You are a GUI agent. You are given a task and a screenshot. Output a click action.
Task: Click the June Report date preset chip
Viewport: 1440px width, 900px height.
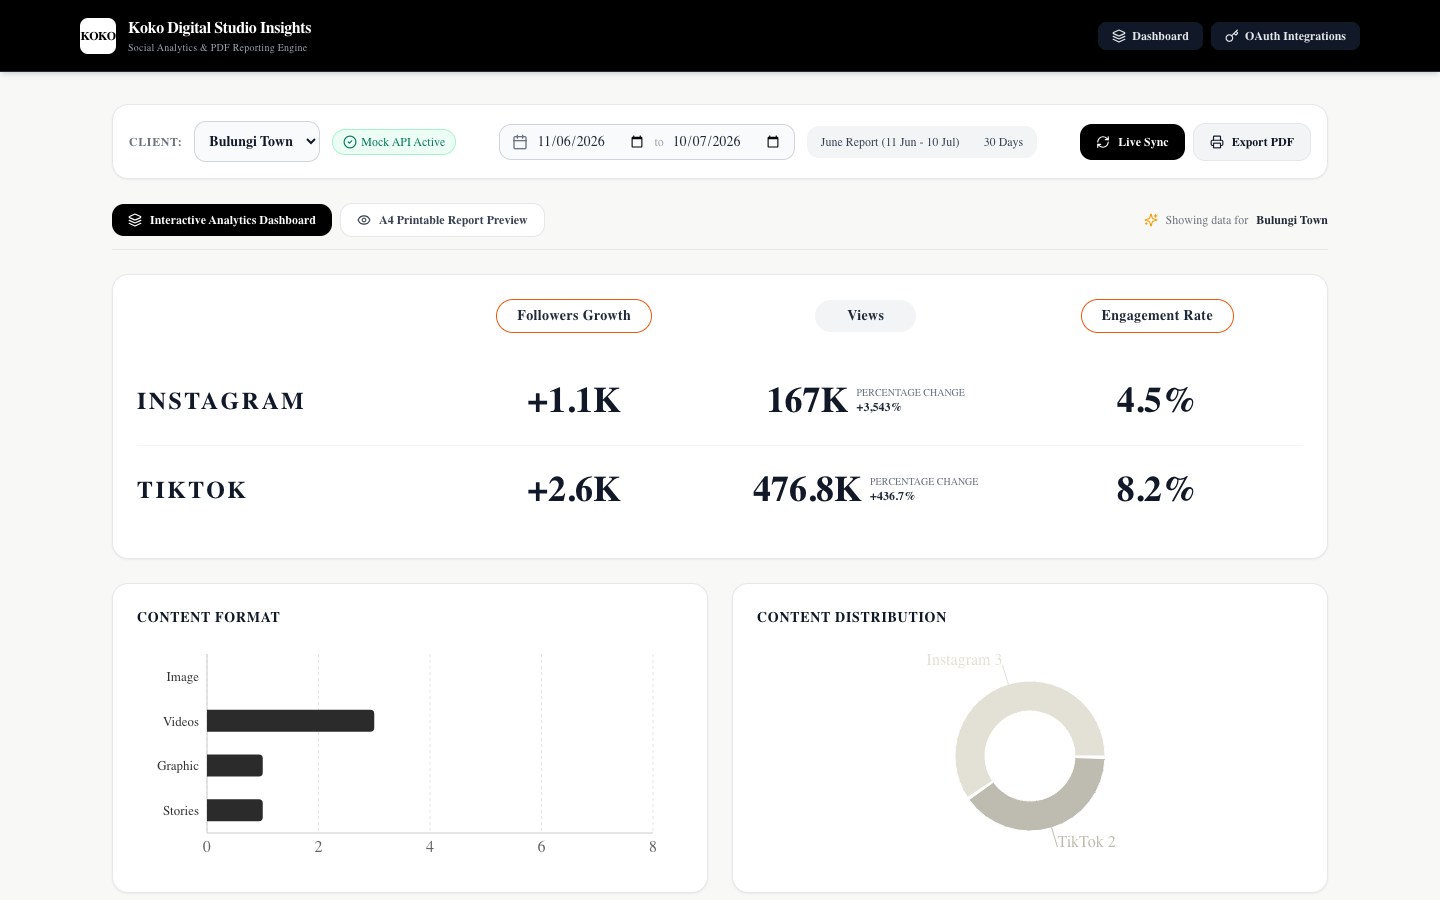pyautogui.click(x=922, y=142)
